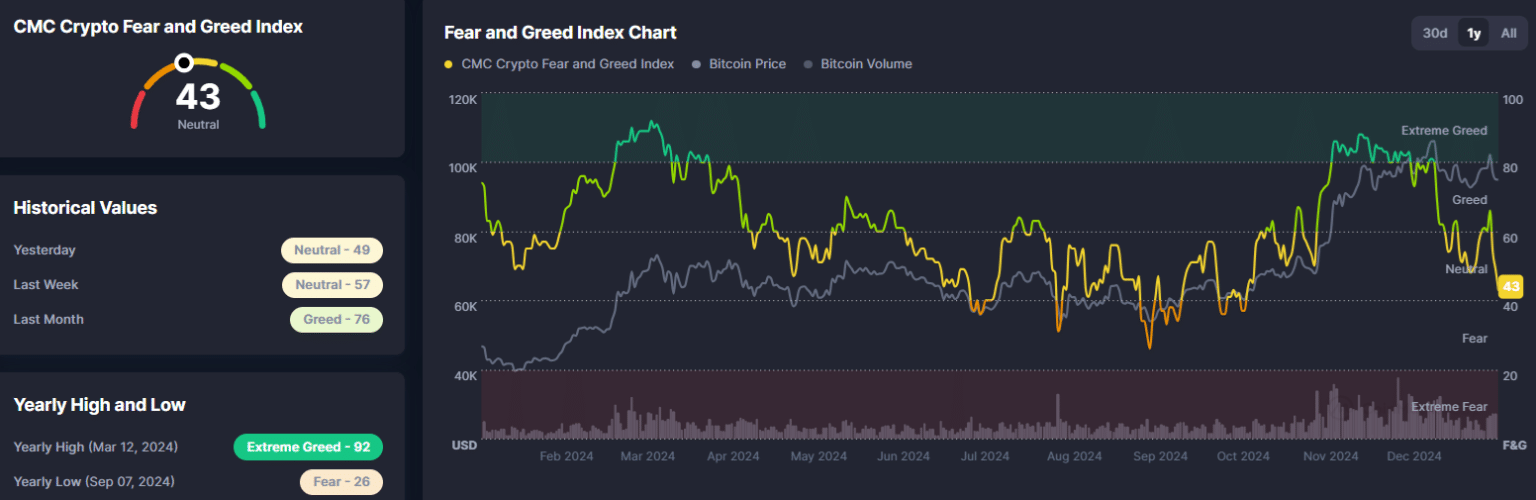Click the Extreme Greed - 92 yearly high badge
Viewport: 1536px width, 500px height.
308,447
